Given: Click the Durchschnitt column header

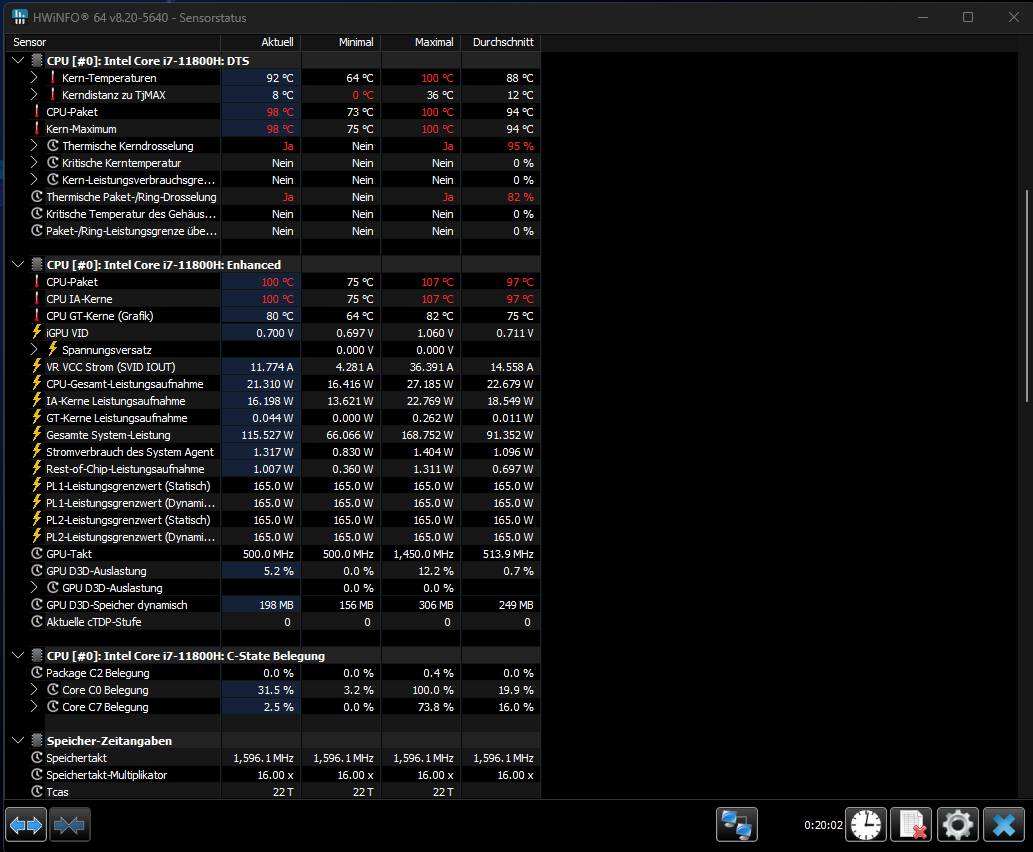Looking at the screenshot, I should [501, 42].
